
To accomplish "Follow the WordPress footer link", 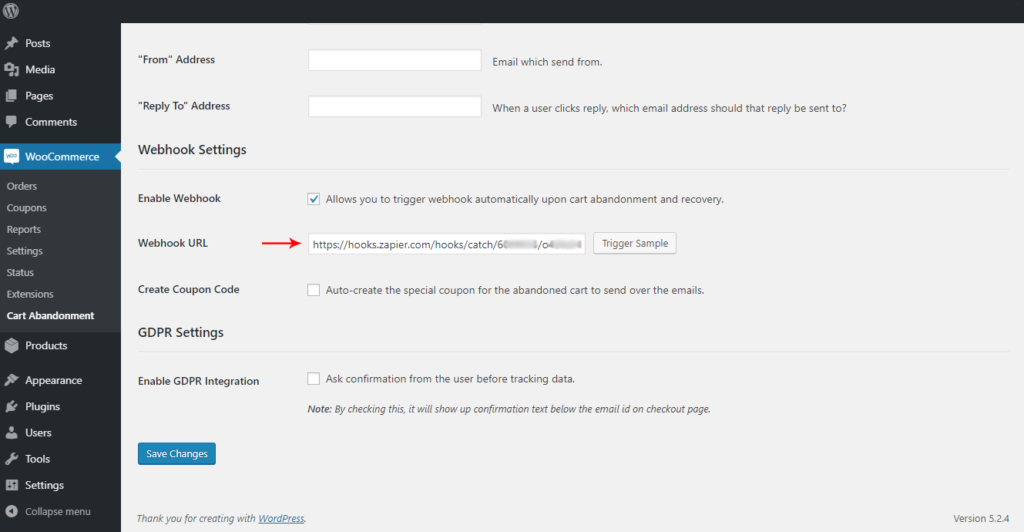I will pyautogui.click(x=281, y=518).
